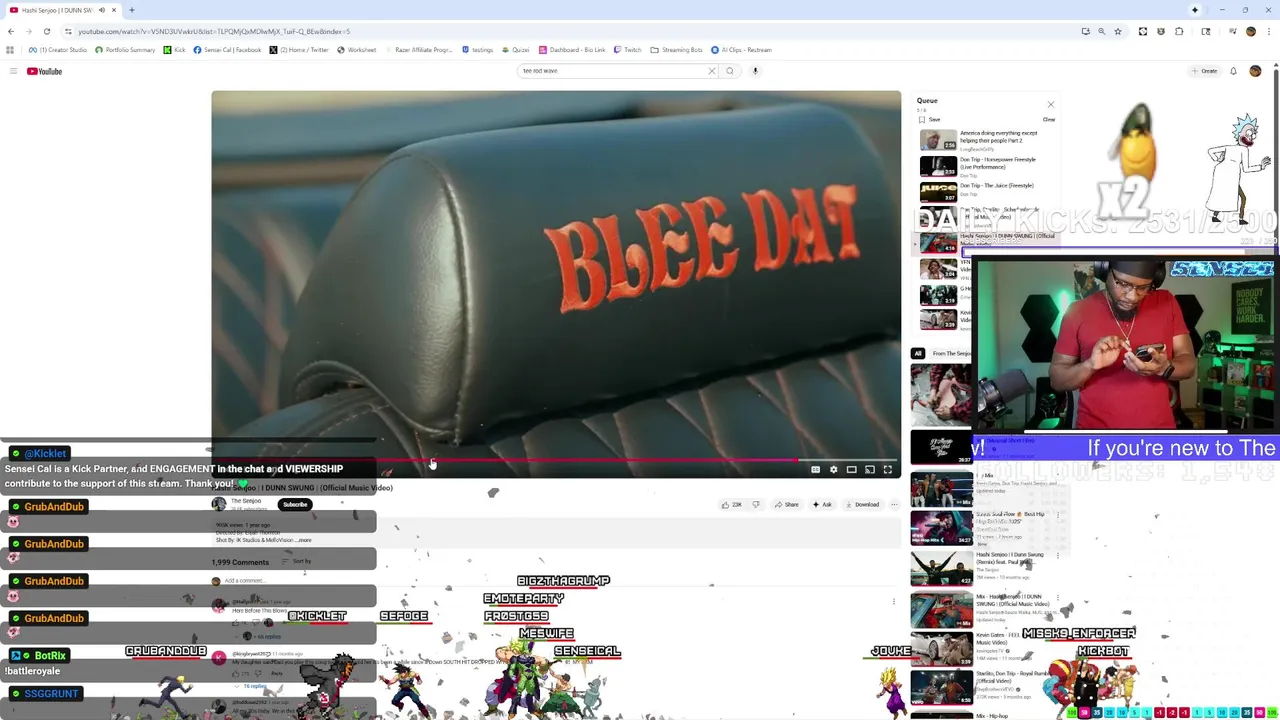The image size is (1280, 720).
Task: Go to YouTube home via the logo
Action: [44, 71]
